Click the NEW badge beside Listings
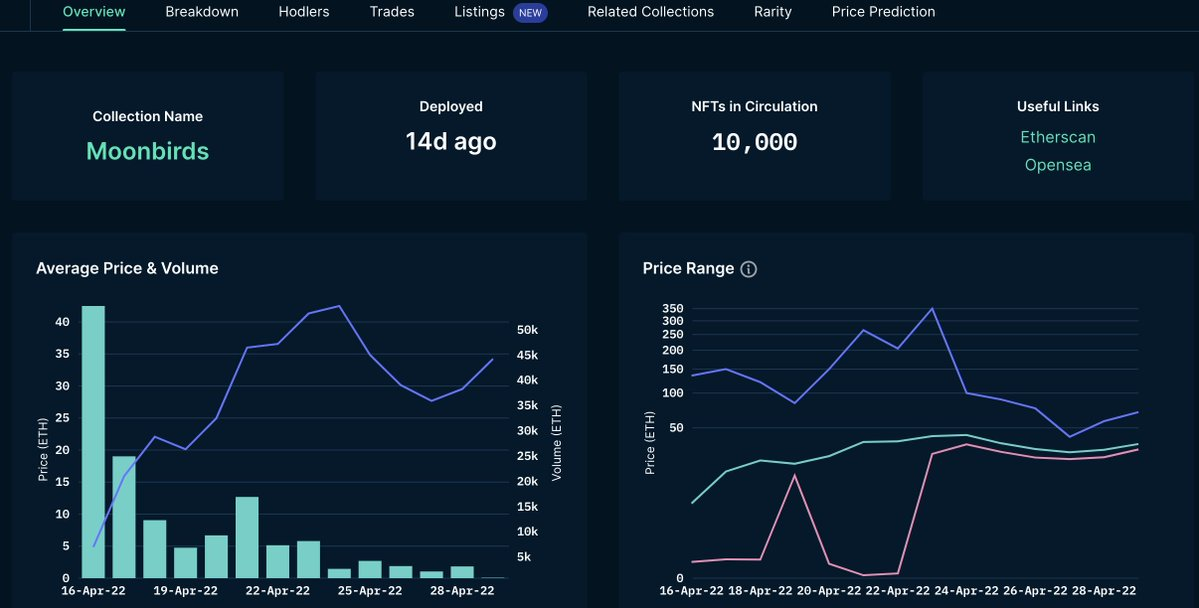 click(530, 13)
